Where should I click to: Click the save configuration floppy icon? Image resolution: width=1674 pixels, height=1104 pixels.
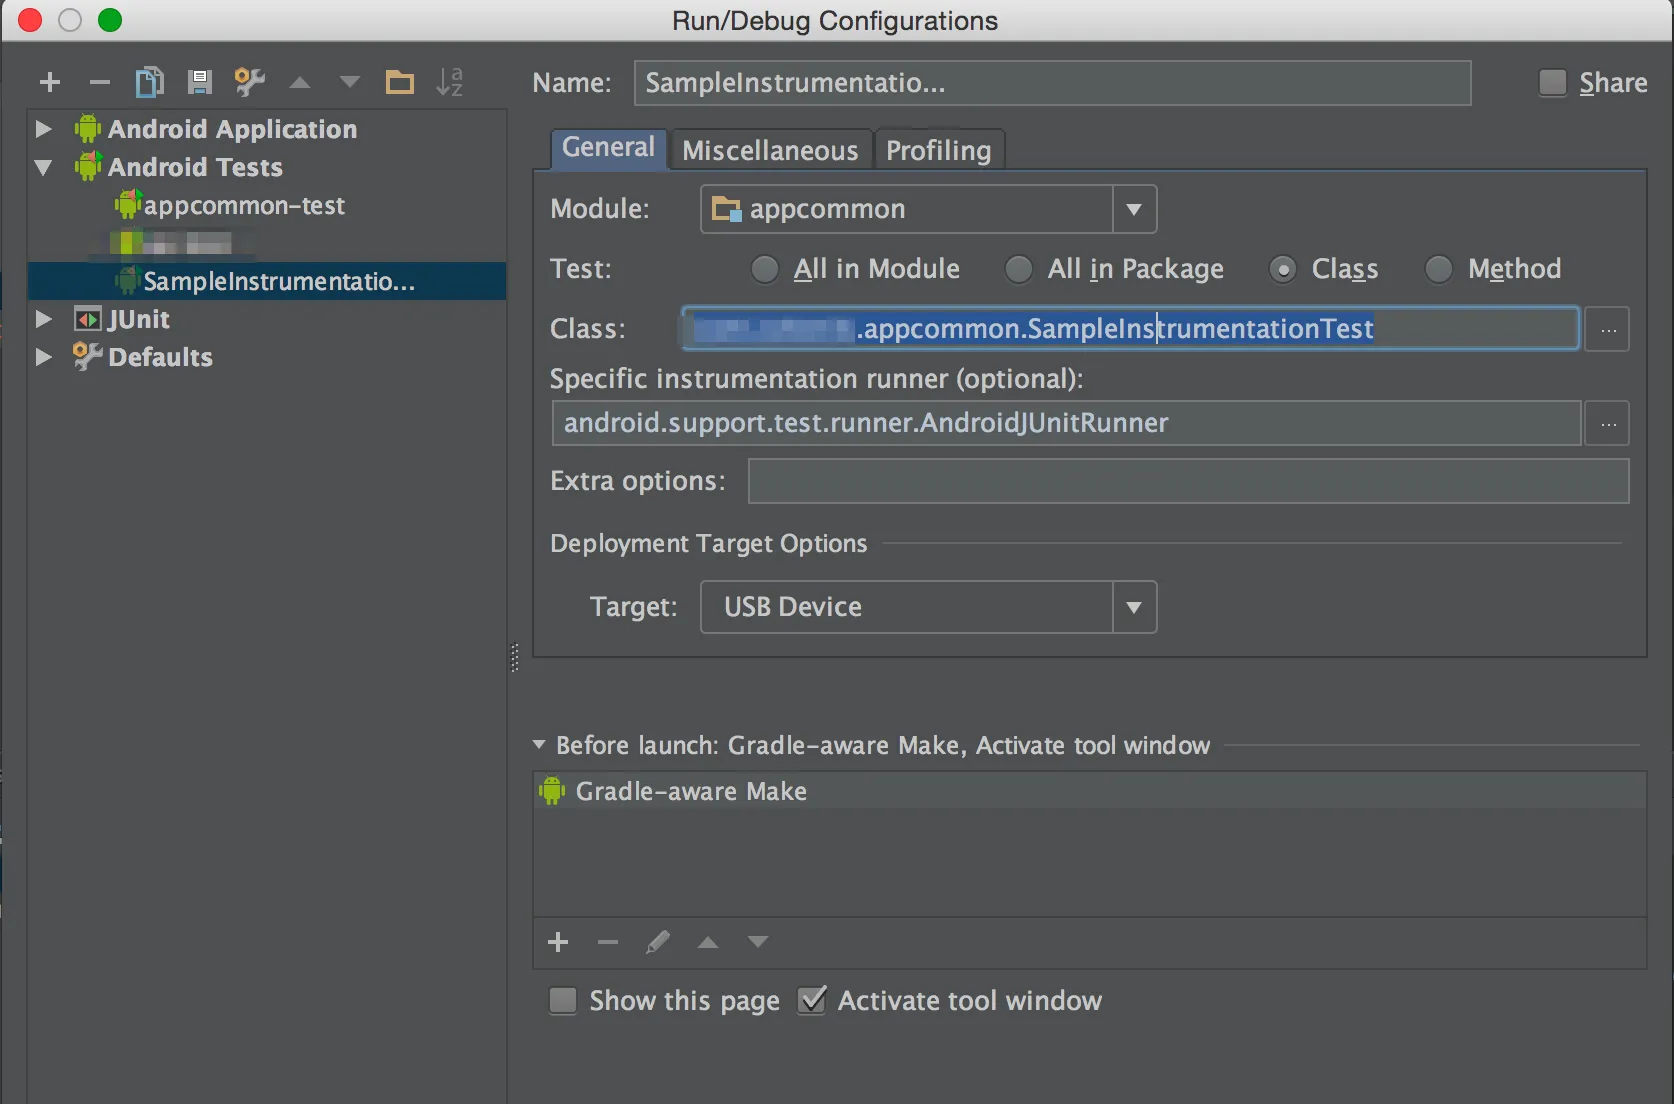click(200, 82)
